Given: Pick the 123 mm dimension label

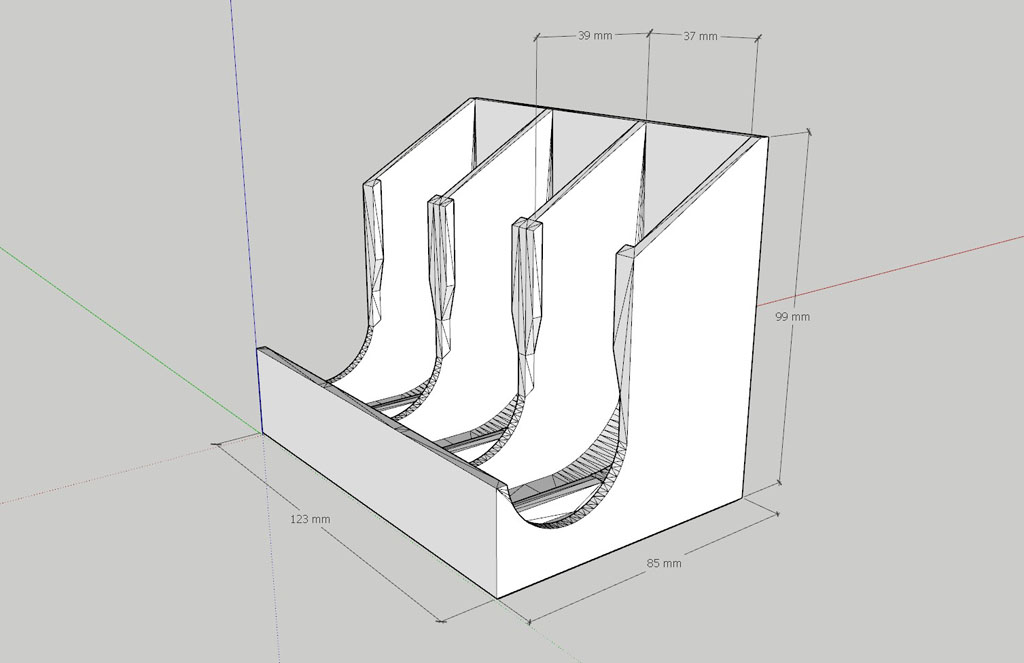Looking at the screenshot, I should click(310, 519).
